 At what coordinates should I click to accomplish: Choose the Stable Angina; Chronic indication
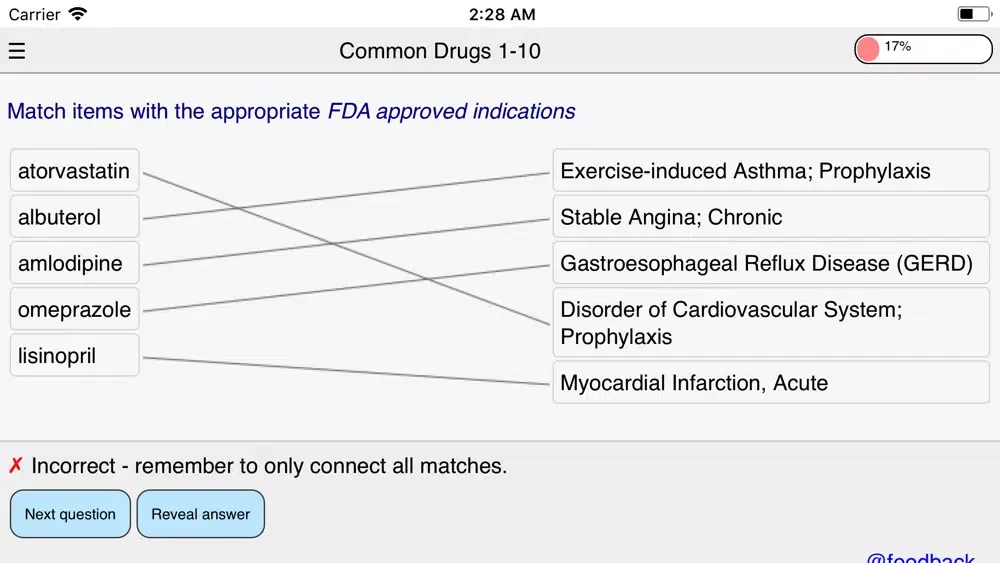click(770, 218)
